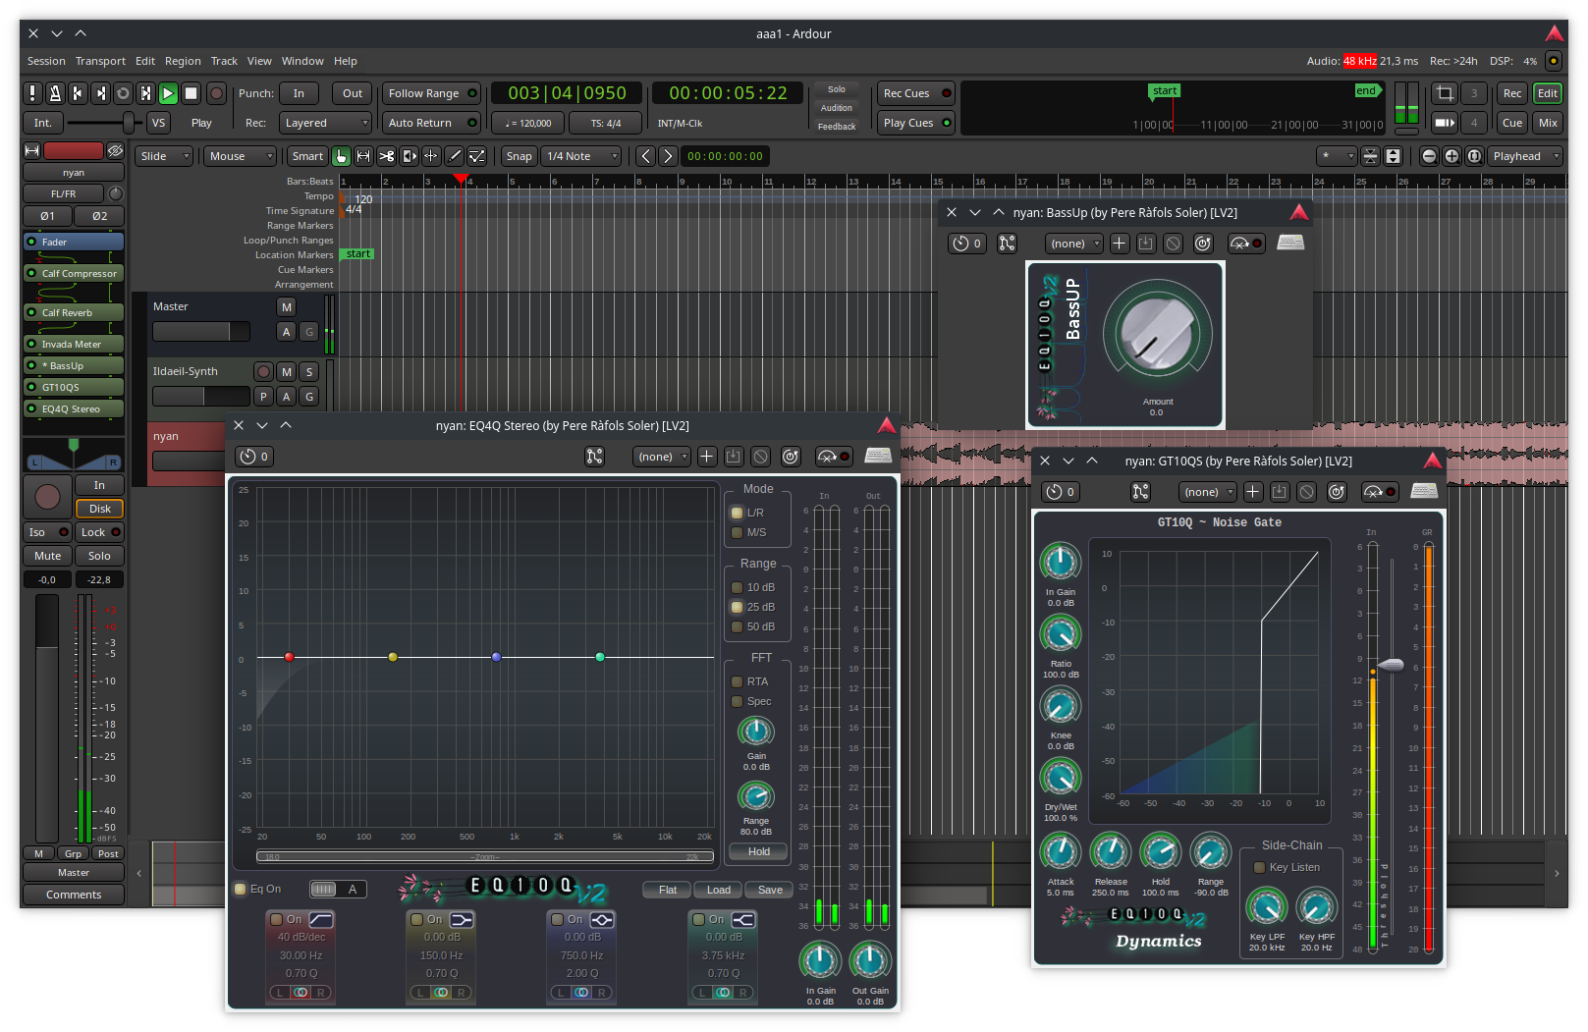Click the previous nudge arrow

(x=646, y=156)
